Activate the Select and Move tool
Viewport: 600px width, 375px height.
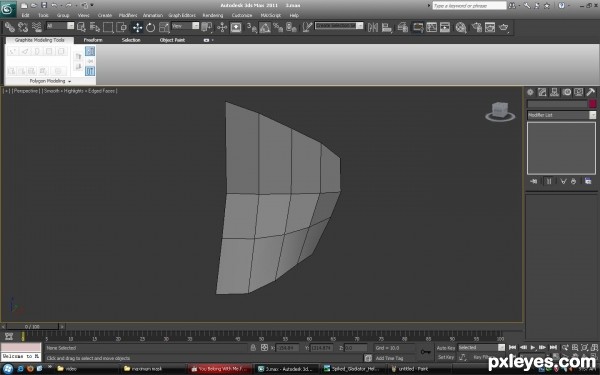(137, 27)
